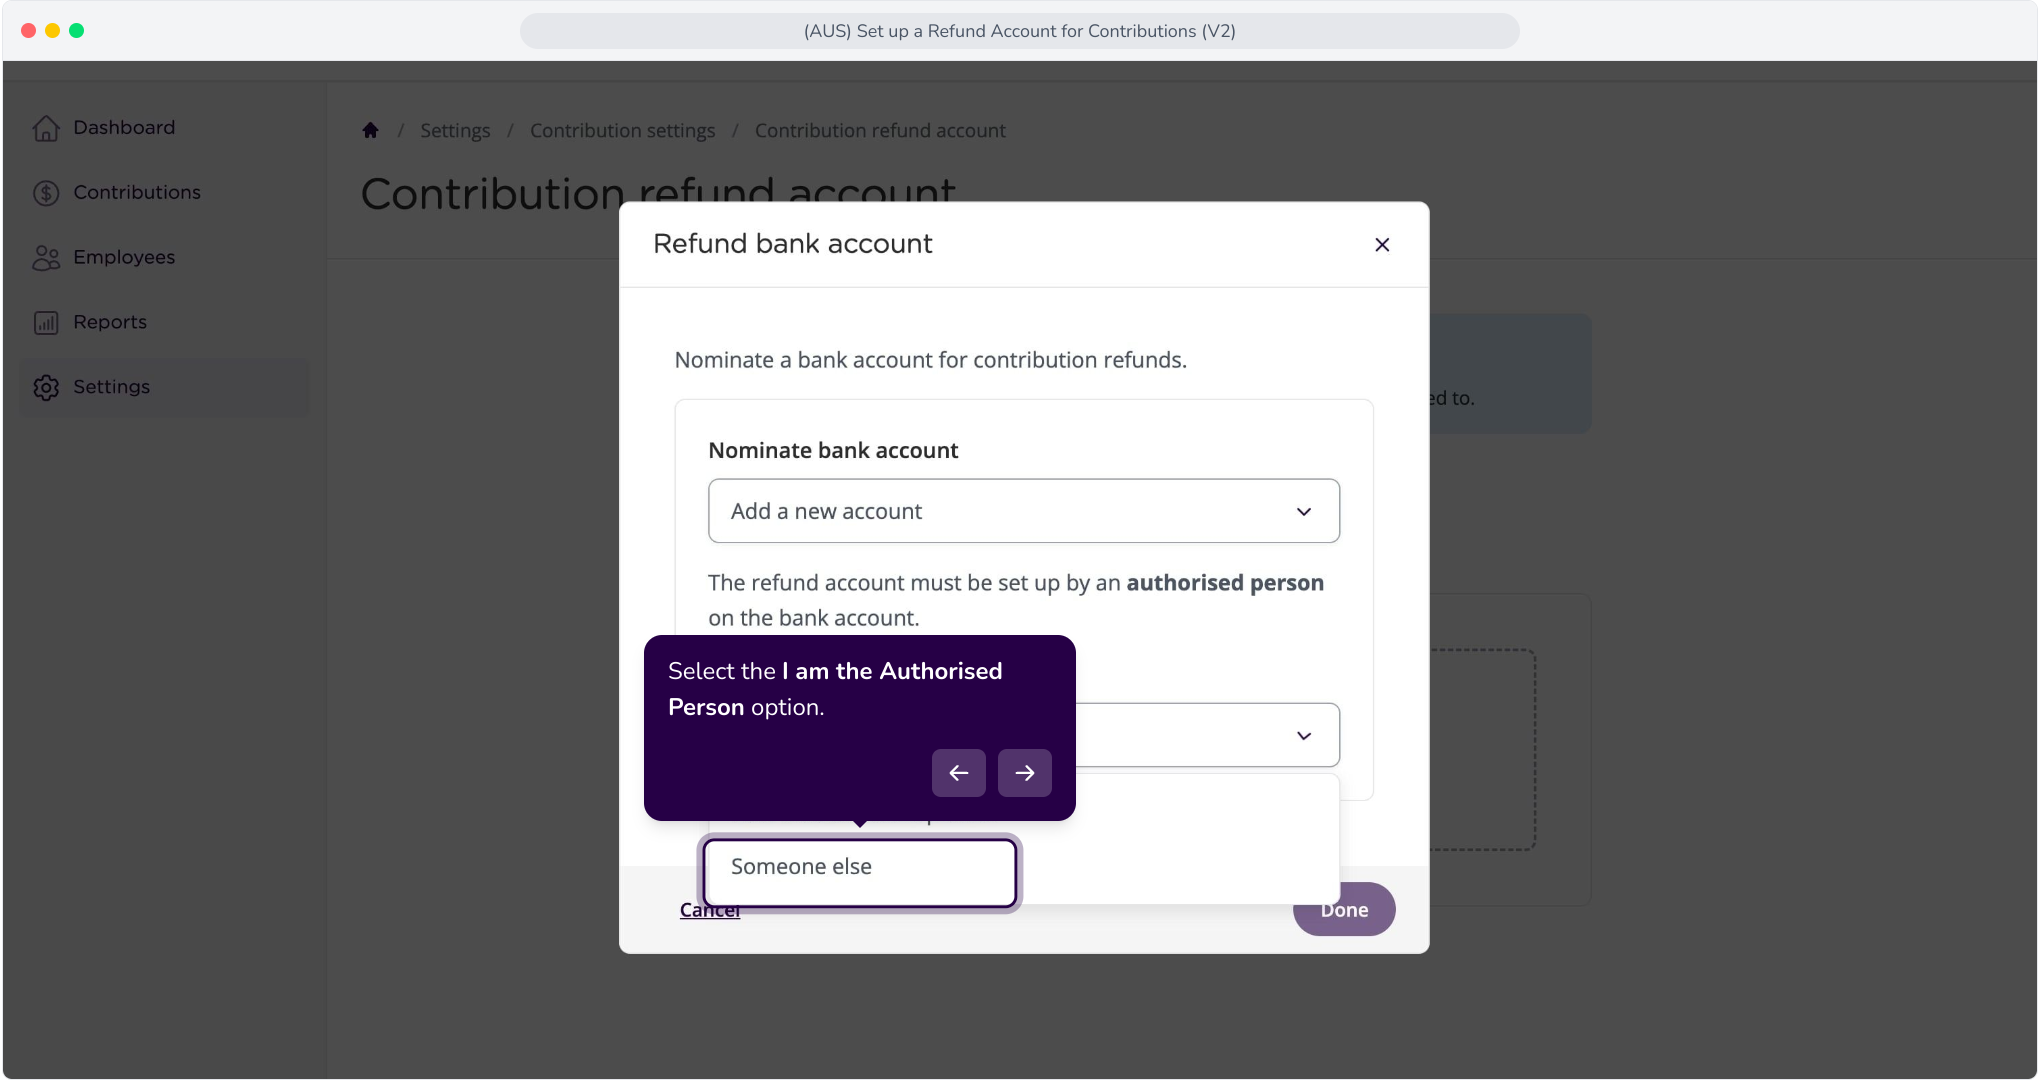Click the Reports chart icon
Screen dimensions: 2040x1080
[x=46, y=323]
